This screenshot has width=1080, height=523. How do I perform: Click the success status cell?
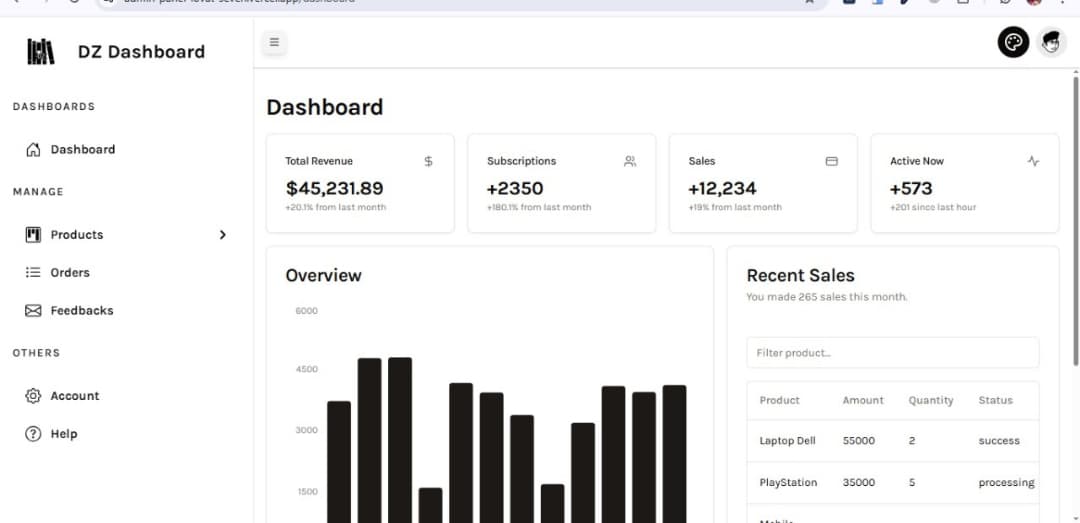(x=999, y=441)
